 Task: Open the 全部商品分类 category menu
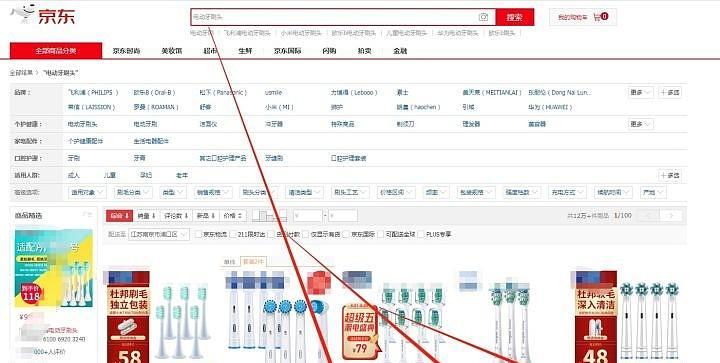click(x=56, y=51)
